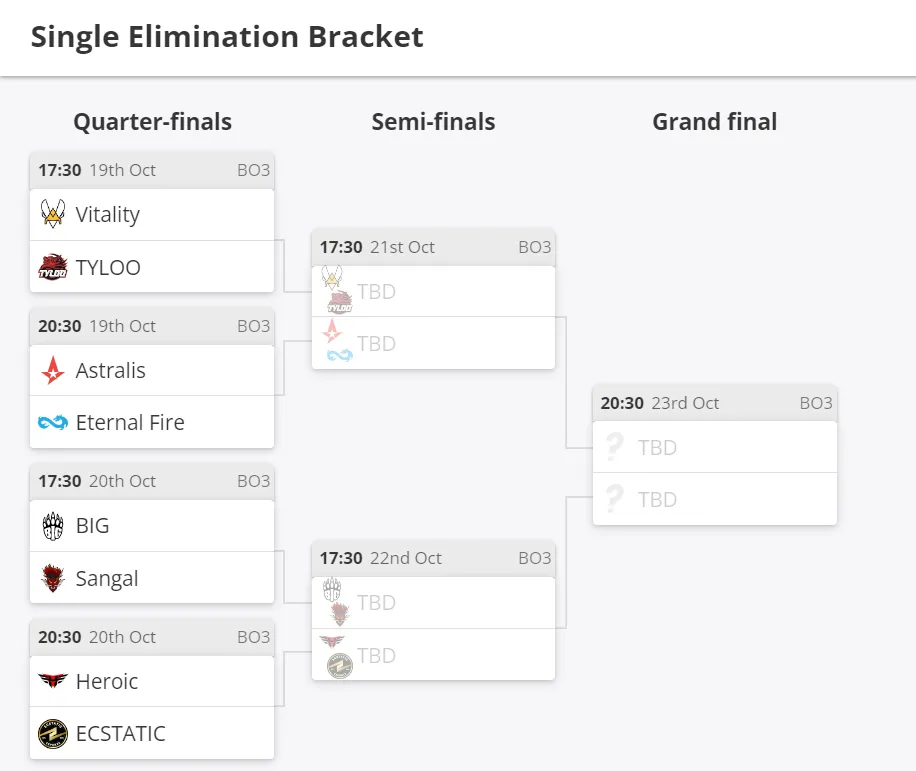Open the 20:30 20th Oct match header
The height and width of the screenshot is (771, 916).
point(152,637)
